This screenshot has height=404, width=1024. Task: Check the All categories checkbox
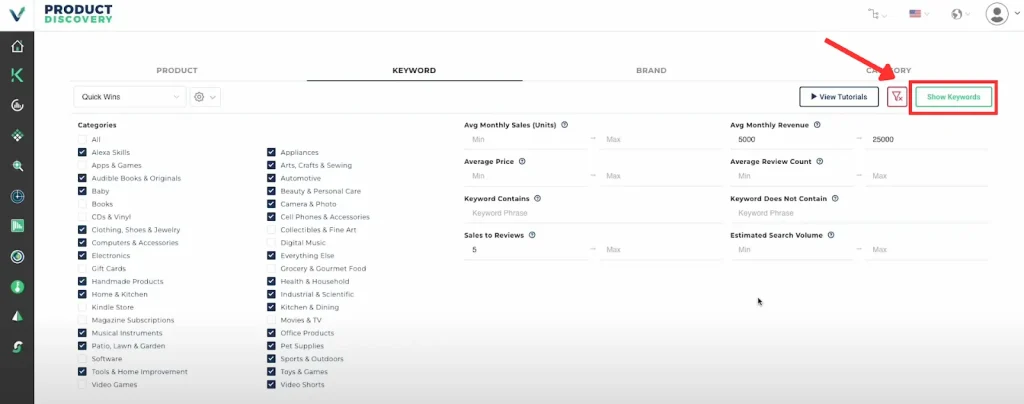82,140
